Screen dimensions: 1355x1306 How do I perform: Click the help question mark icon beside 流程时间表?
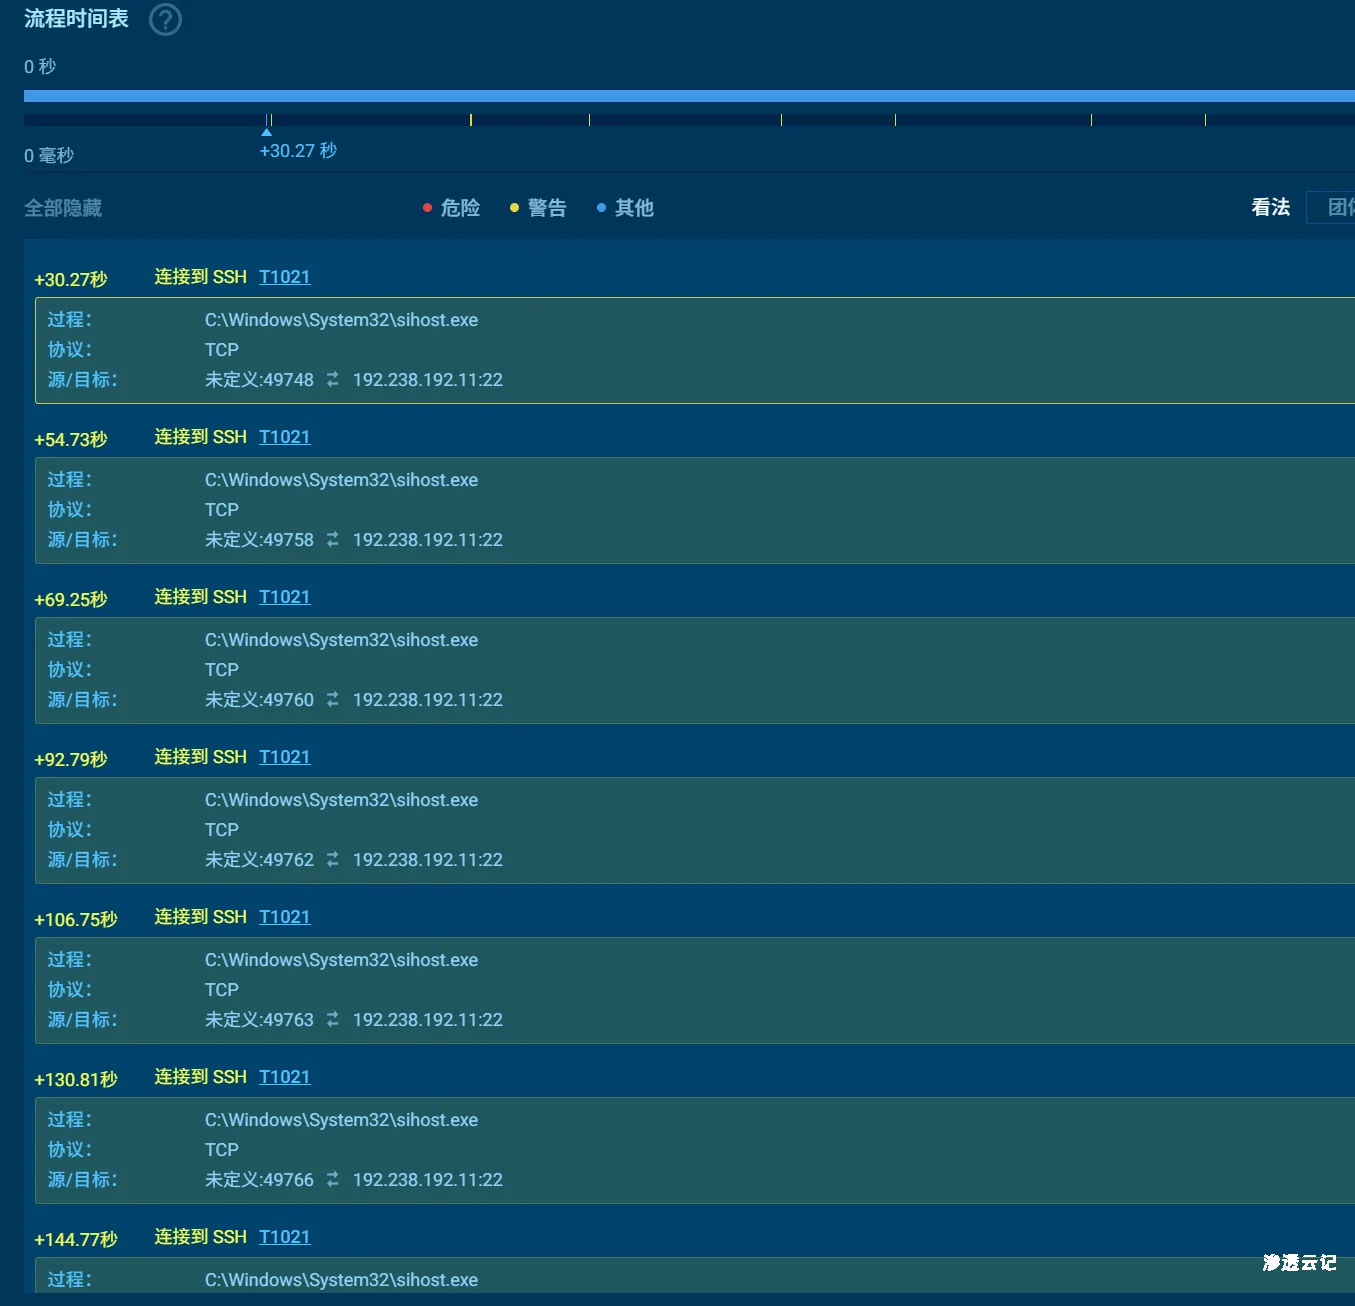tap(165, 20)
